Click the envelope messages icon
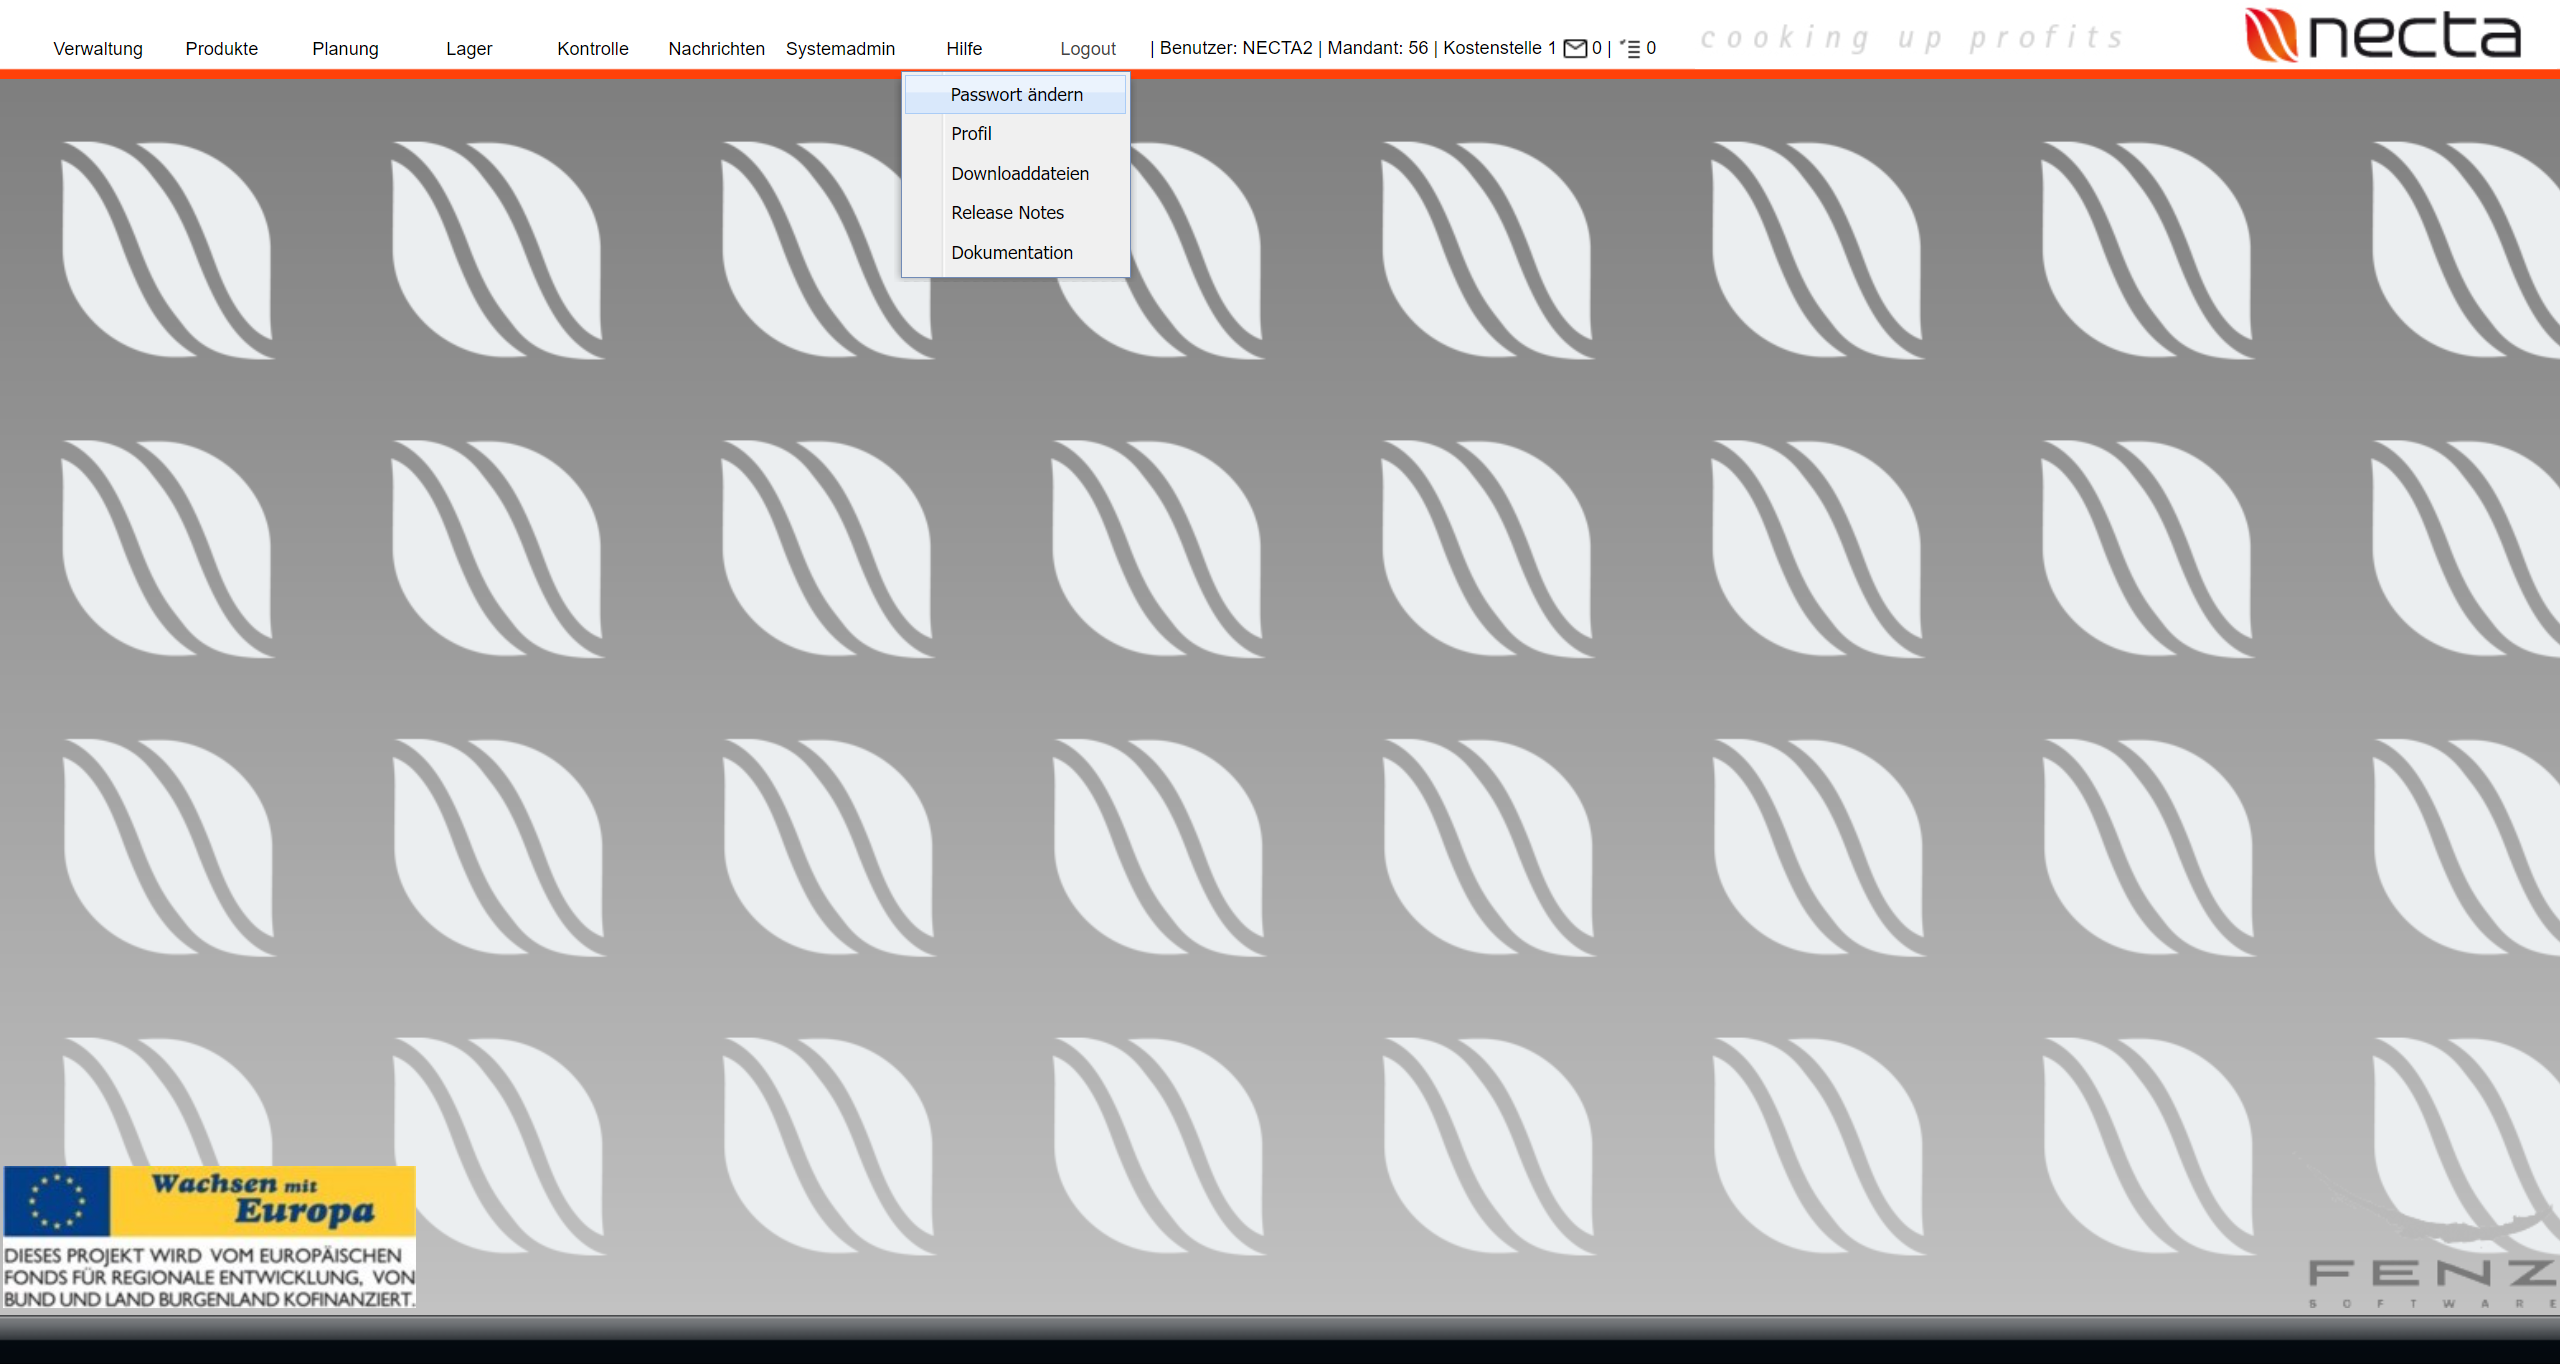This screenshot has height=1364, width=2560. [x=1575, y=48]
